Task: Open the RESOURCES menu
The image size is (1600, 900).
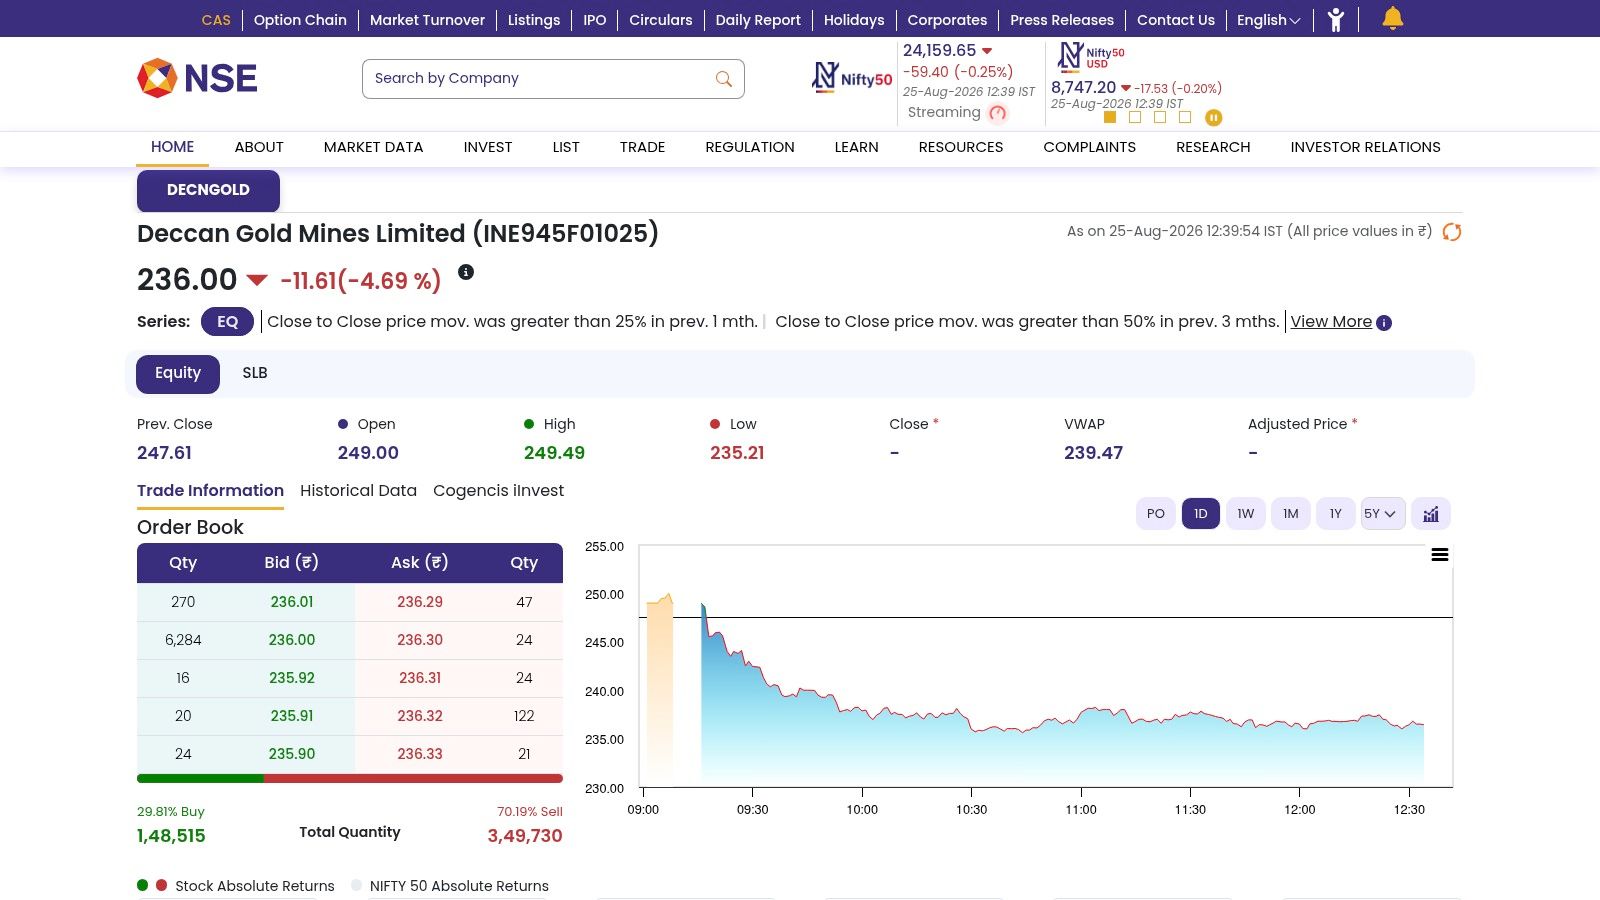Action: click(x=961, y=147)
